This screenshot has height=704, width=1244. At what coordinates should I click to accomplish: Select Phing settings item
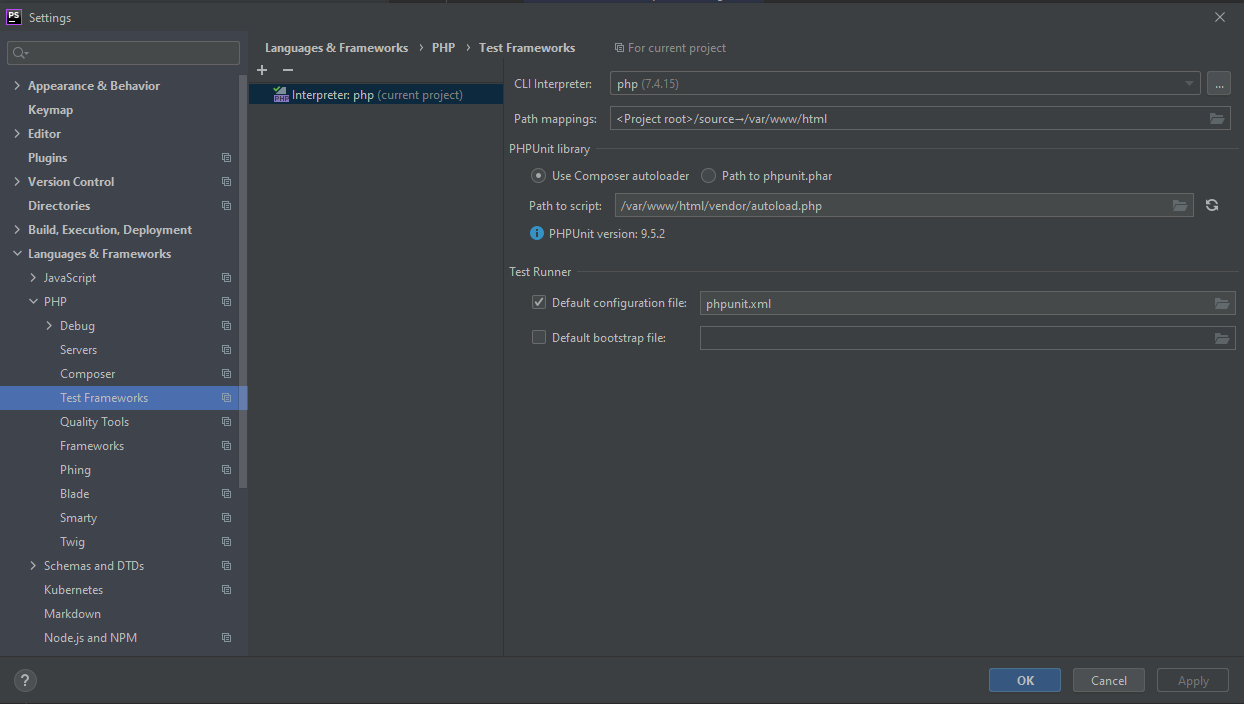click(x=75, y=470)
